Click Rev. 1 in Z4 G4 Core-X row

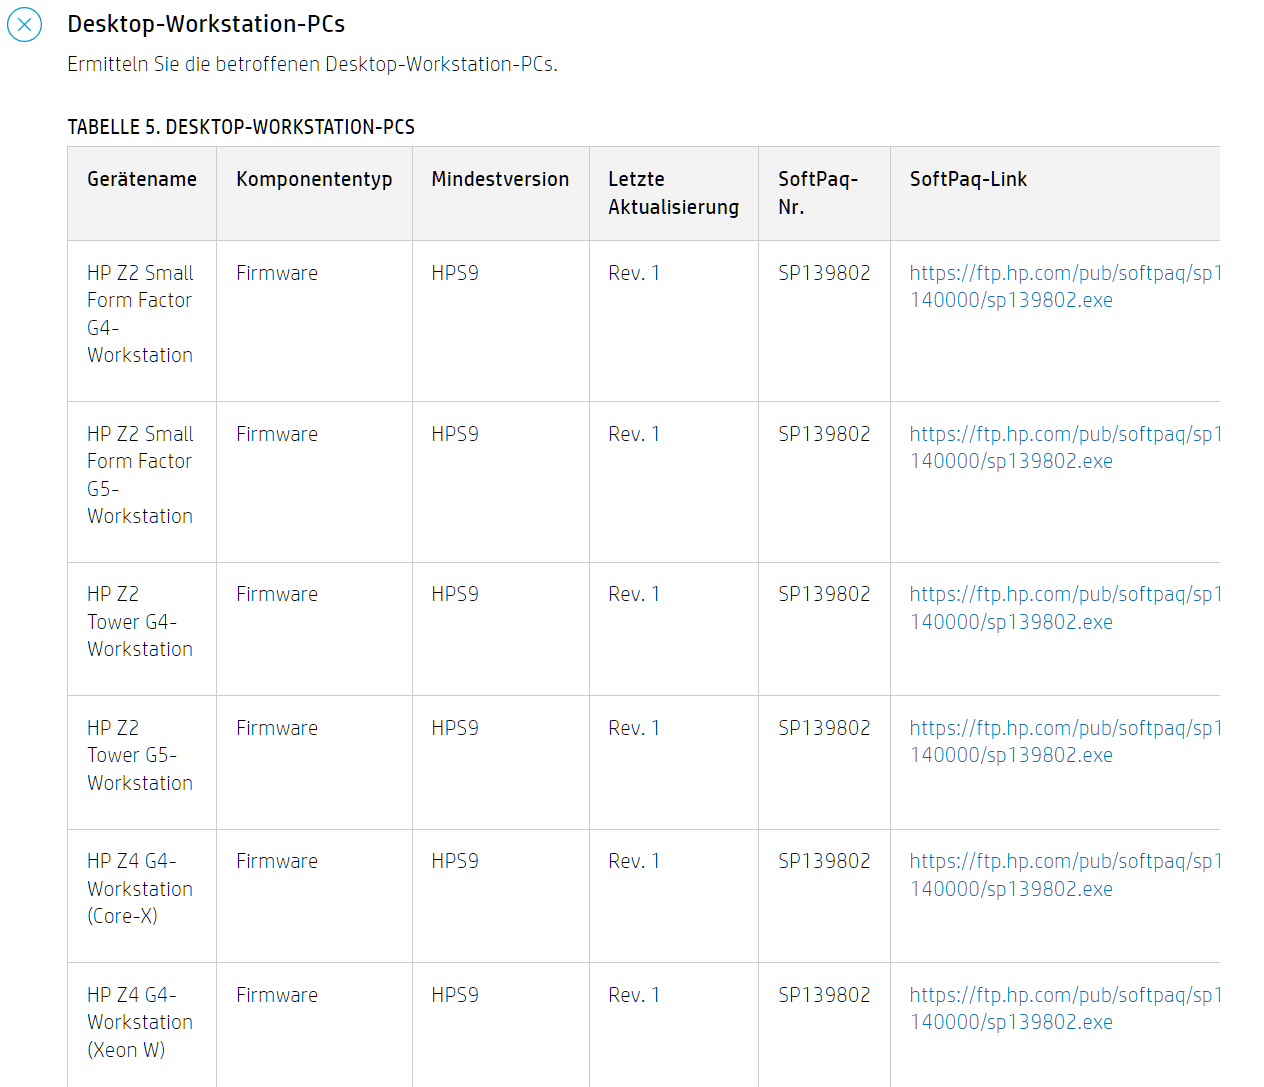[634, 861]
